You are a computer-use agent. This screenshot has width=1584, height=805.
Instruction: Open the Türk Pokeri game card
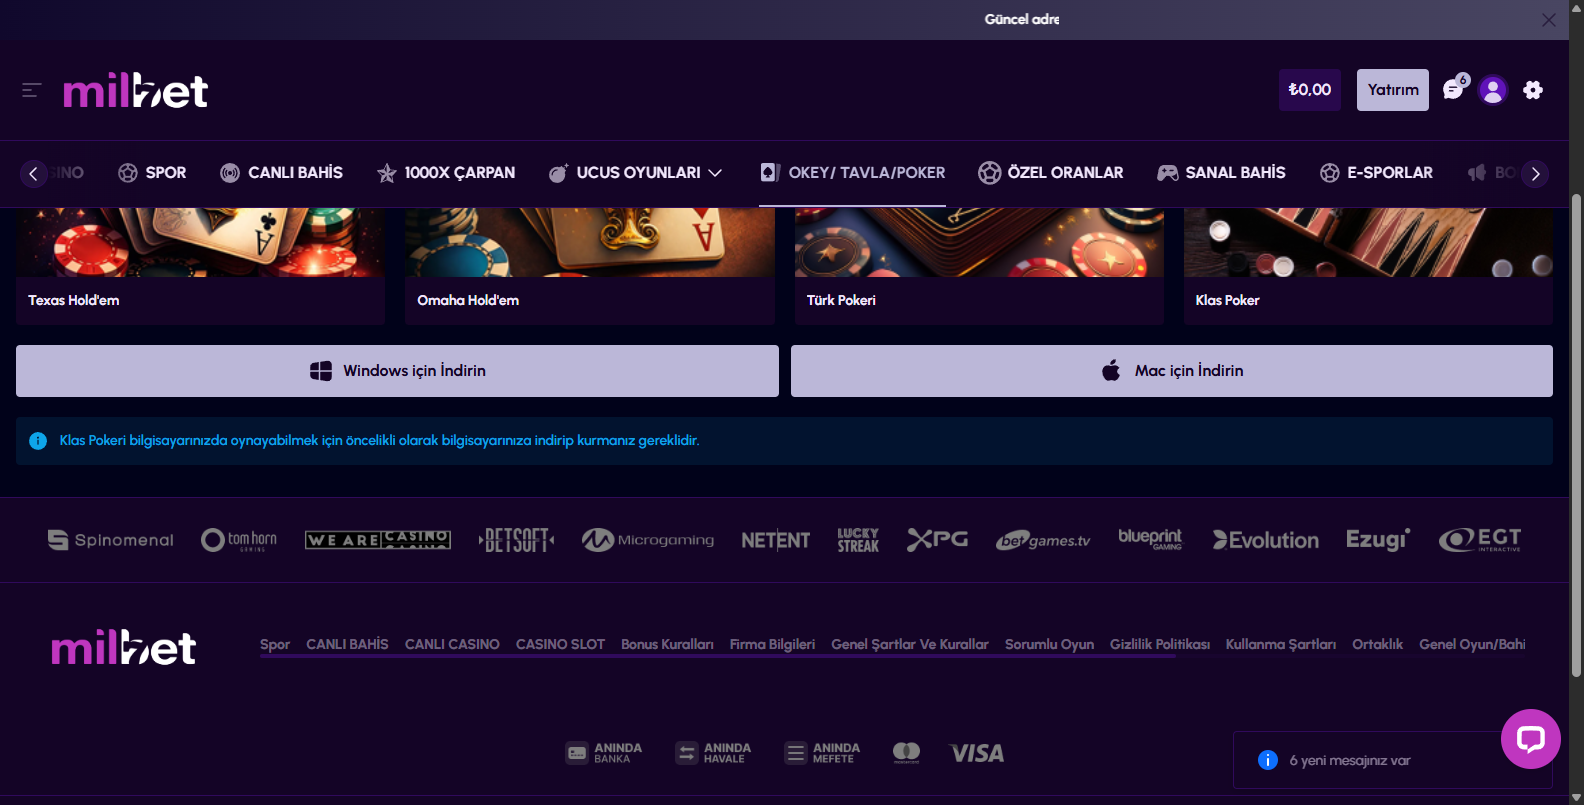979,266
